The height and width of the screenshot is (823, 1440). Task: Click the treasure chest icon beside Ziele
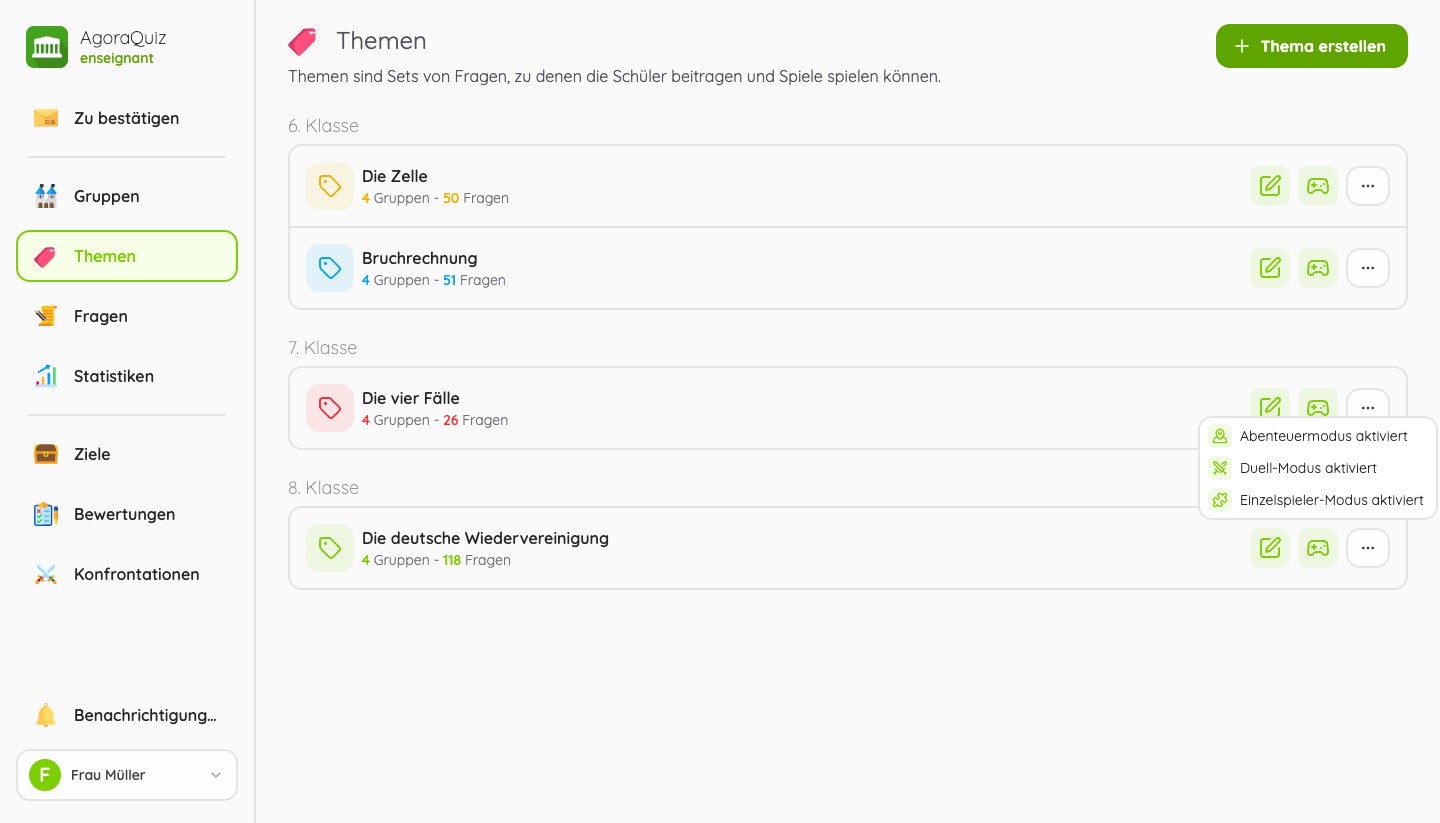(46, 454)
